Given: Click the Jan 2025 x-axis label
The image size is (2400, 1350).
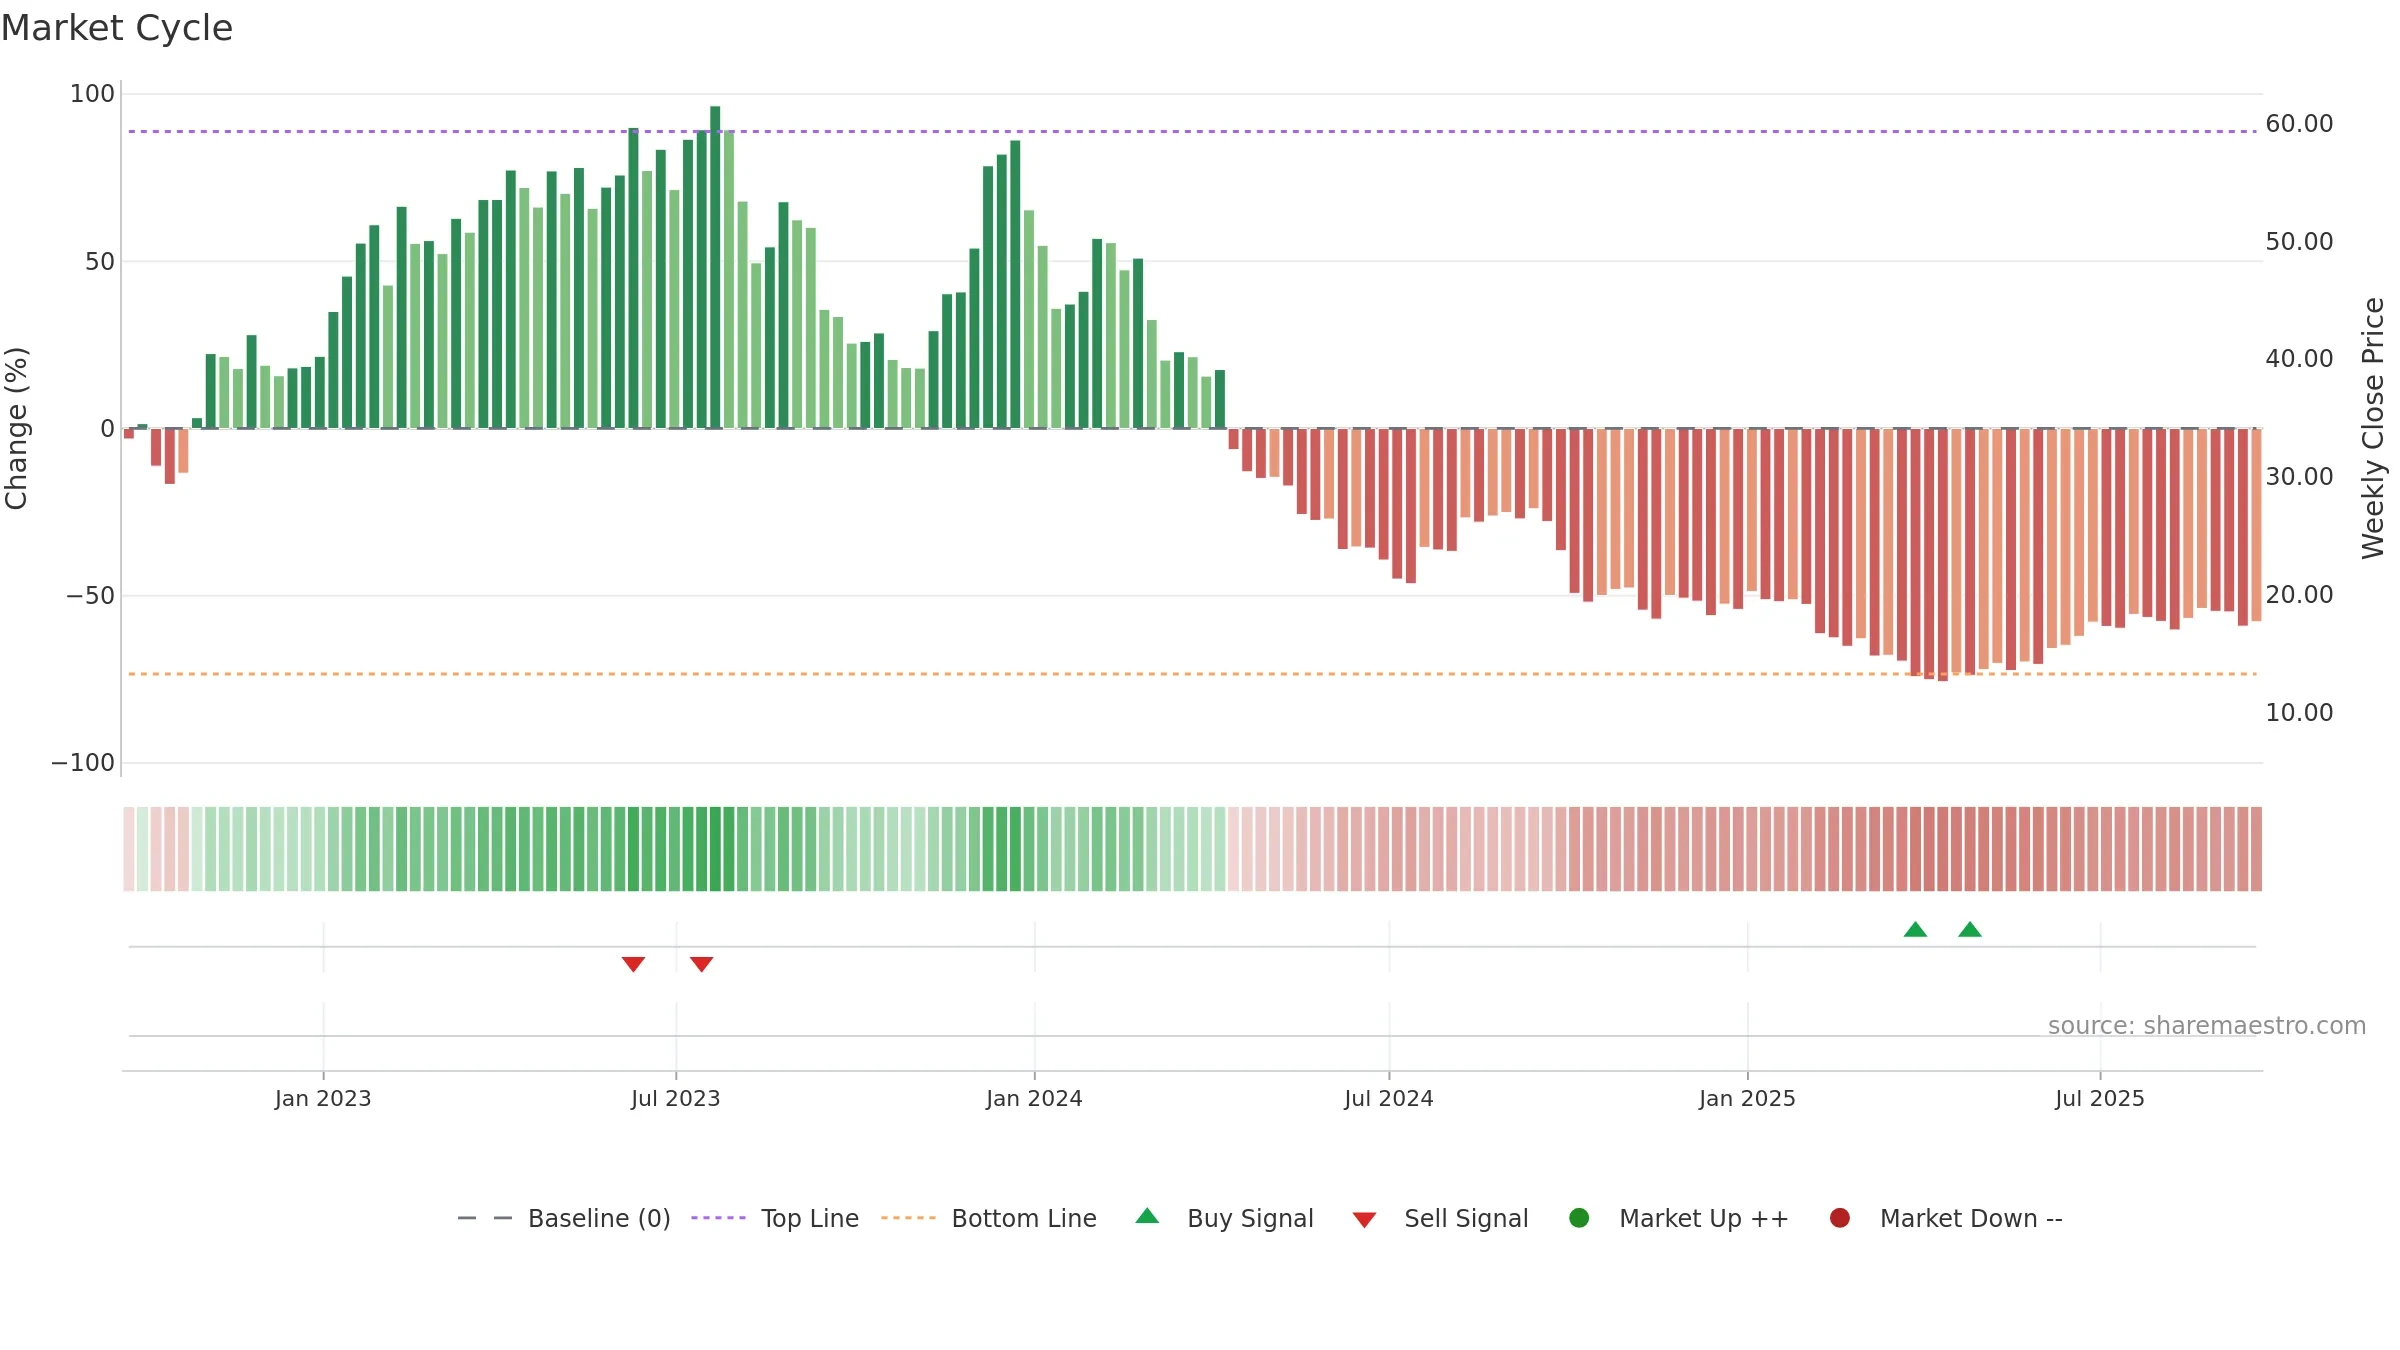Looking at the screenshot, I should (1747, 1099).
